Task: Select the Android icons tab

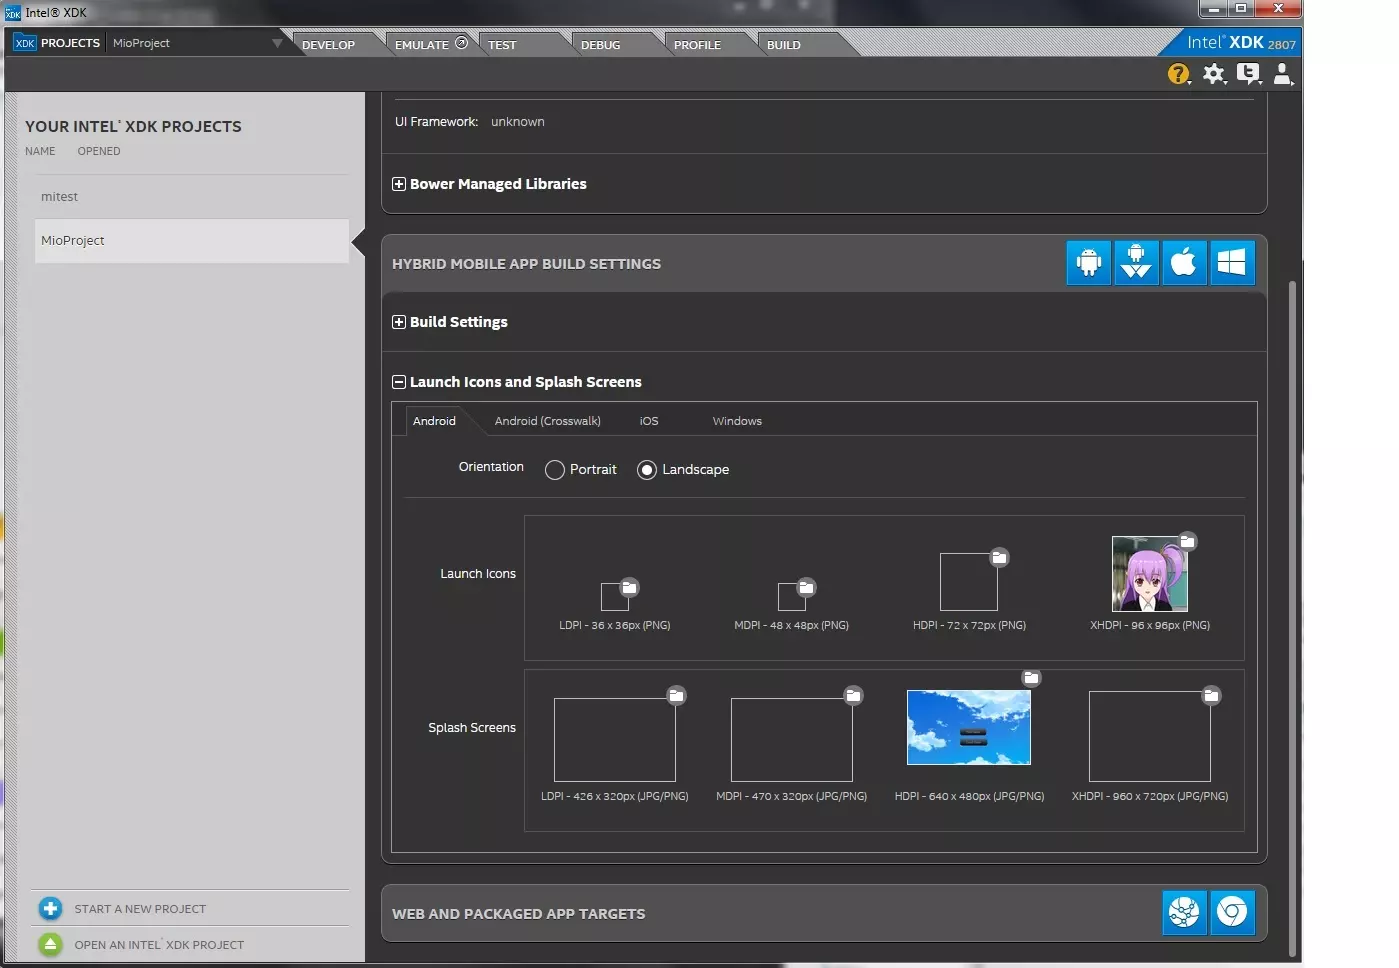Action: 434,421
